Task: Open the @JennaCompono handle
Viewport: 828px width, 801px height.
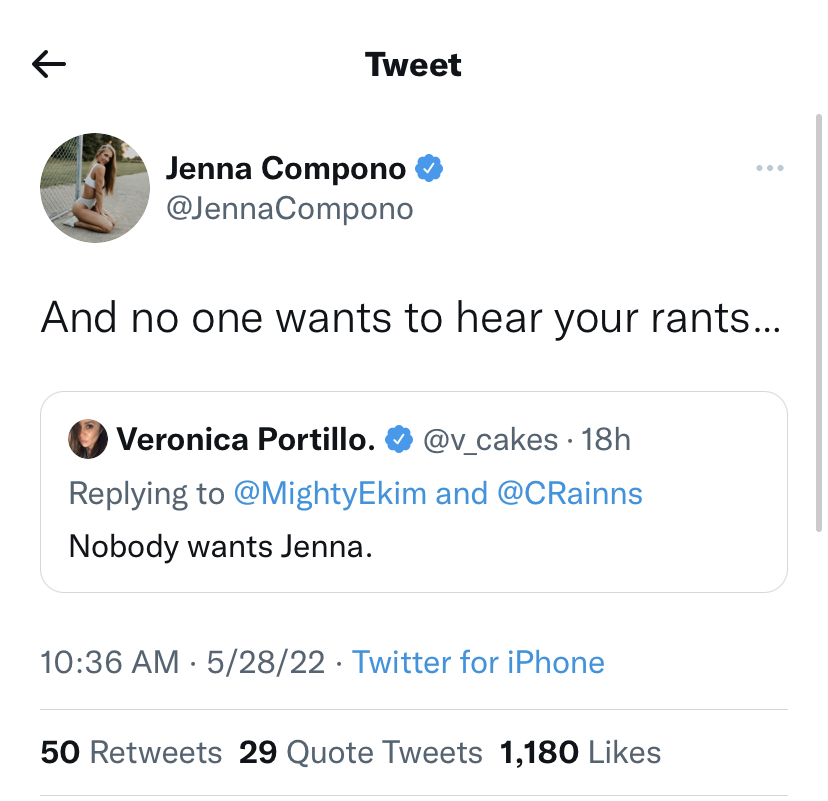Action: [289, 209]
